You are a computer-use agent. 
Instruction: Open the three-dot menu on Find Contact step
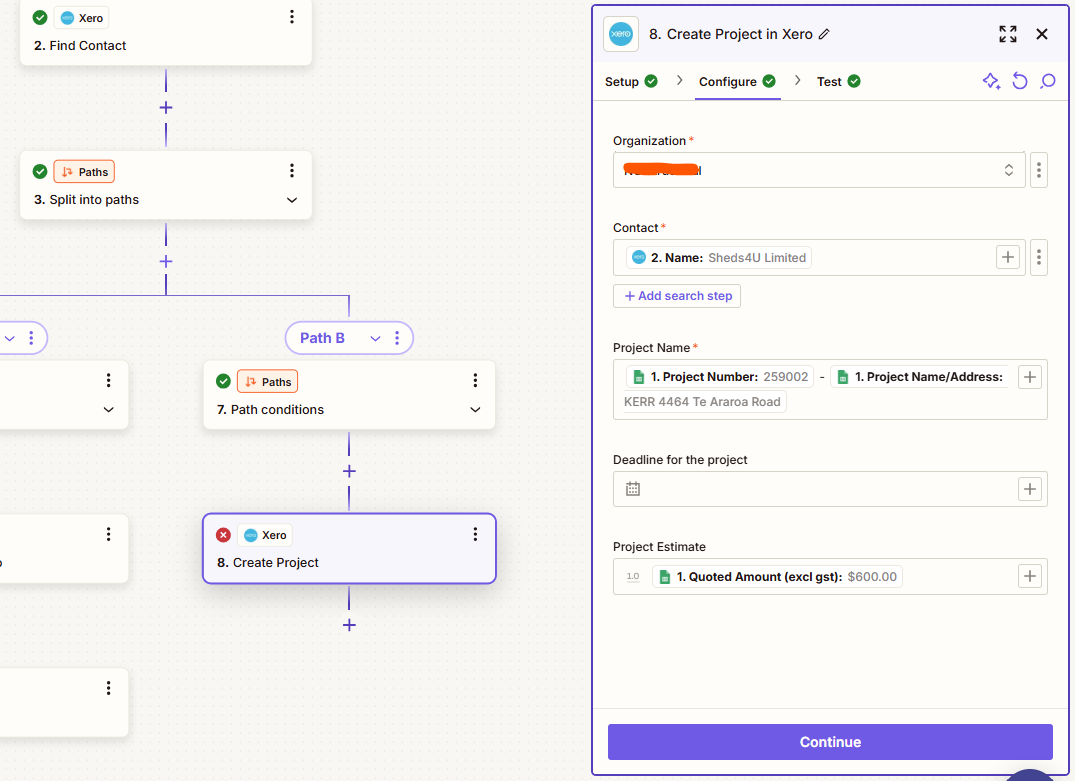pyautogui.click(x=292, y=17)
